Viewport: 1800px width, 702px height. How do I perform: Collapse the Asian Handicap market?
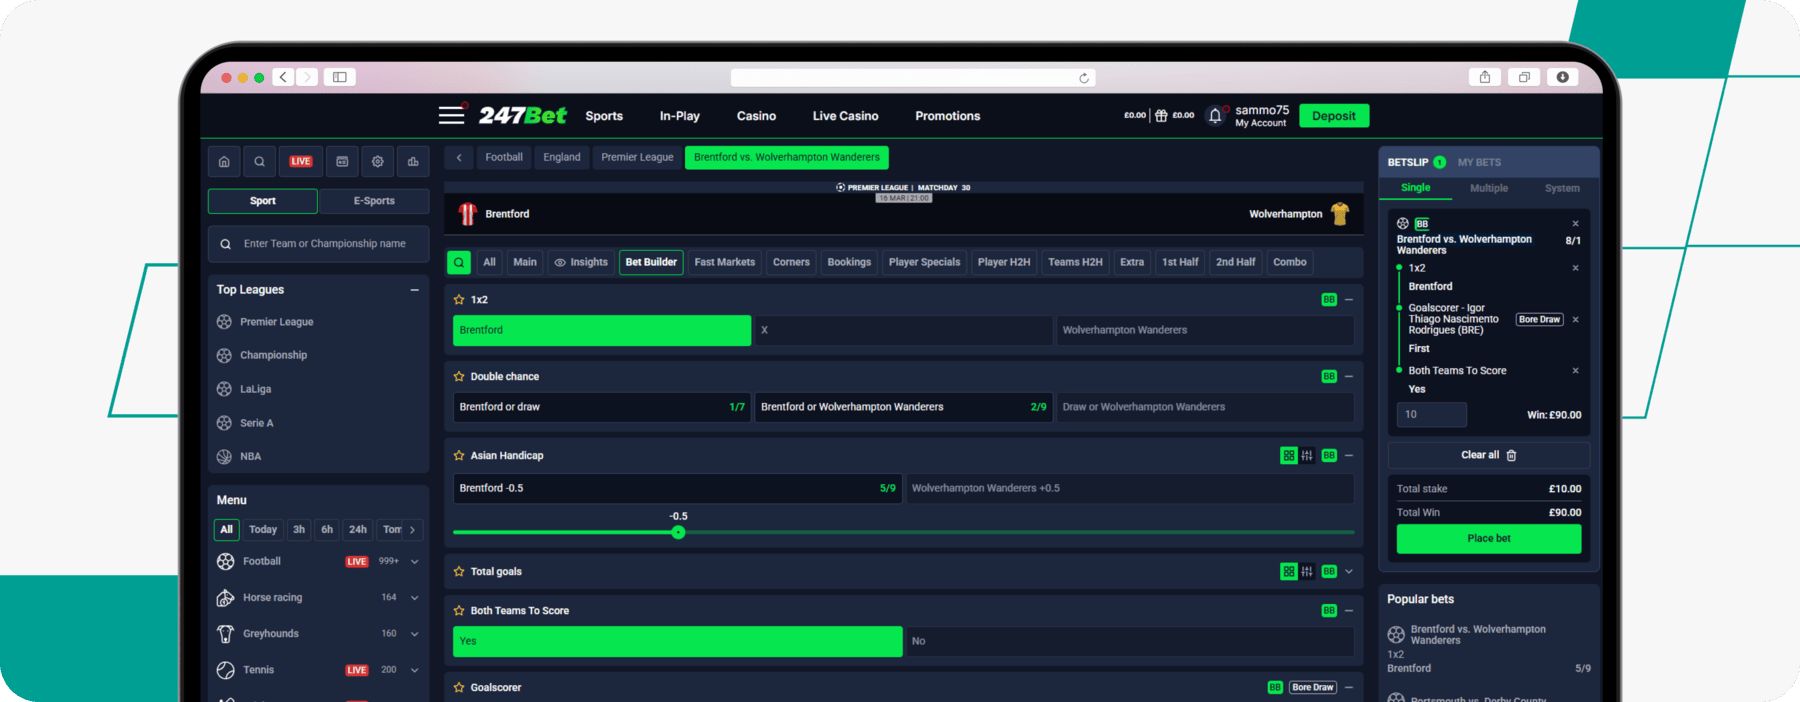[x=1349, y=456]
